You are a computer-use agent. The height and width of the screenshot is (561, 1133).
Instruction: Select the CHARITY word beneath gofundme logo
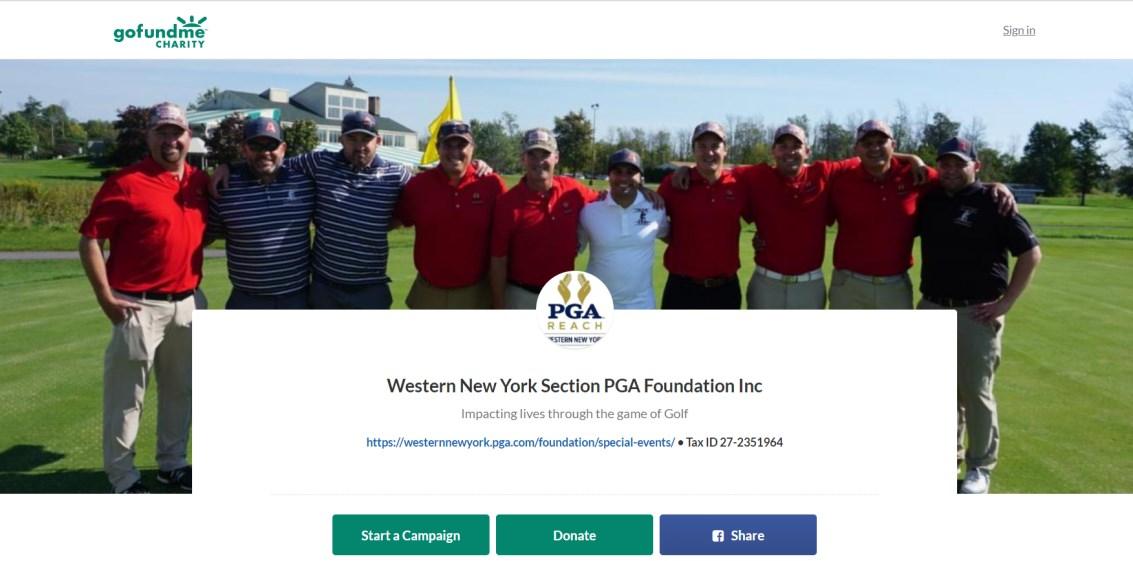pos(180,44)
